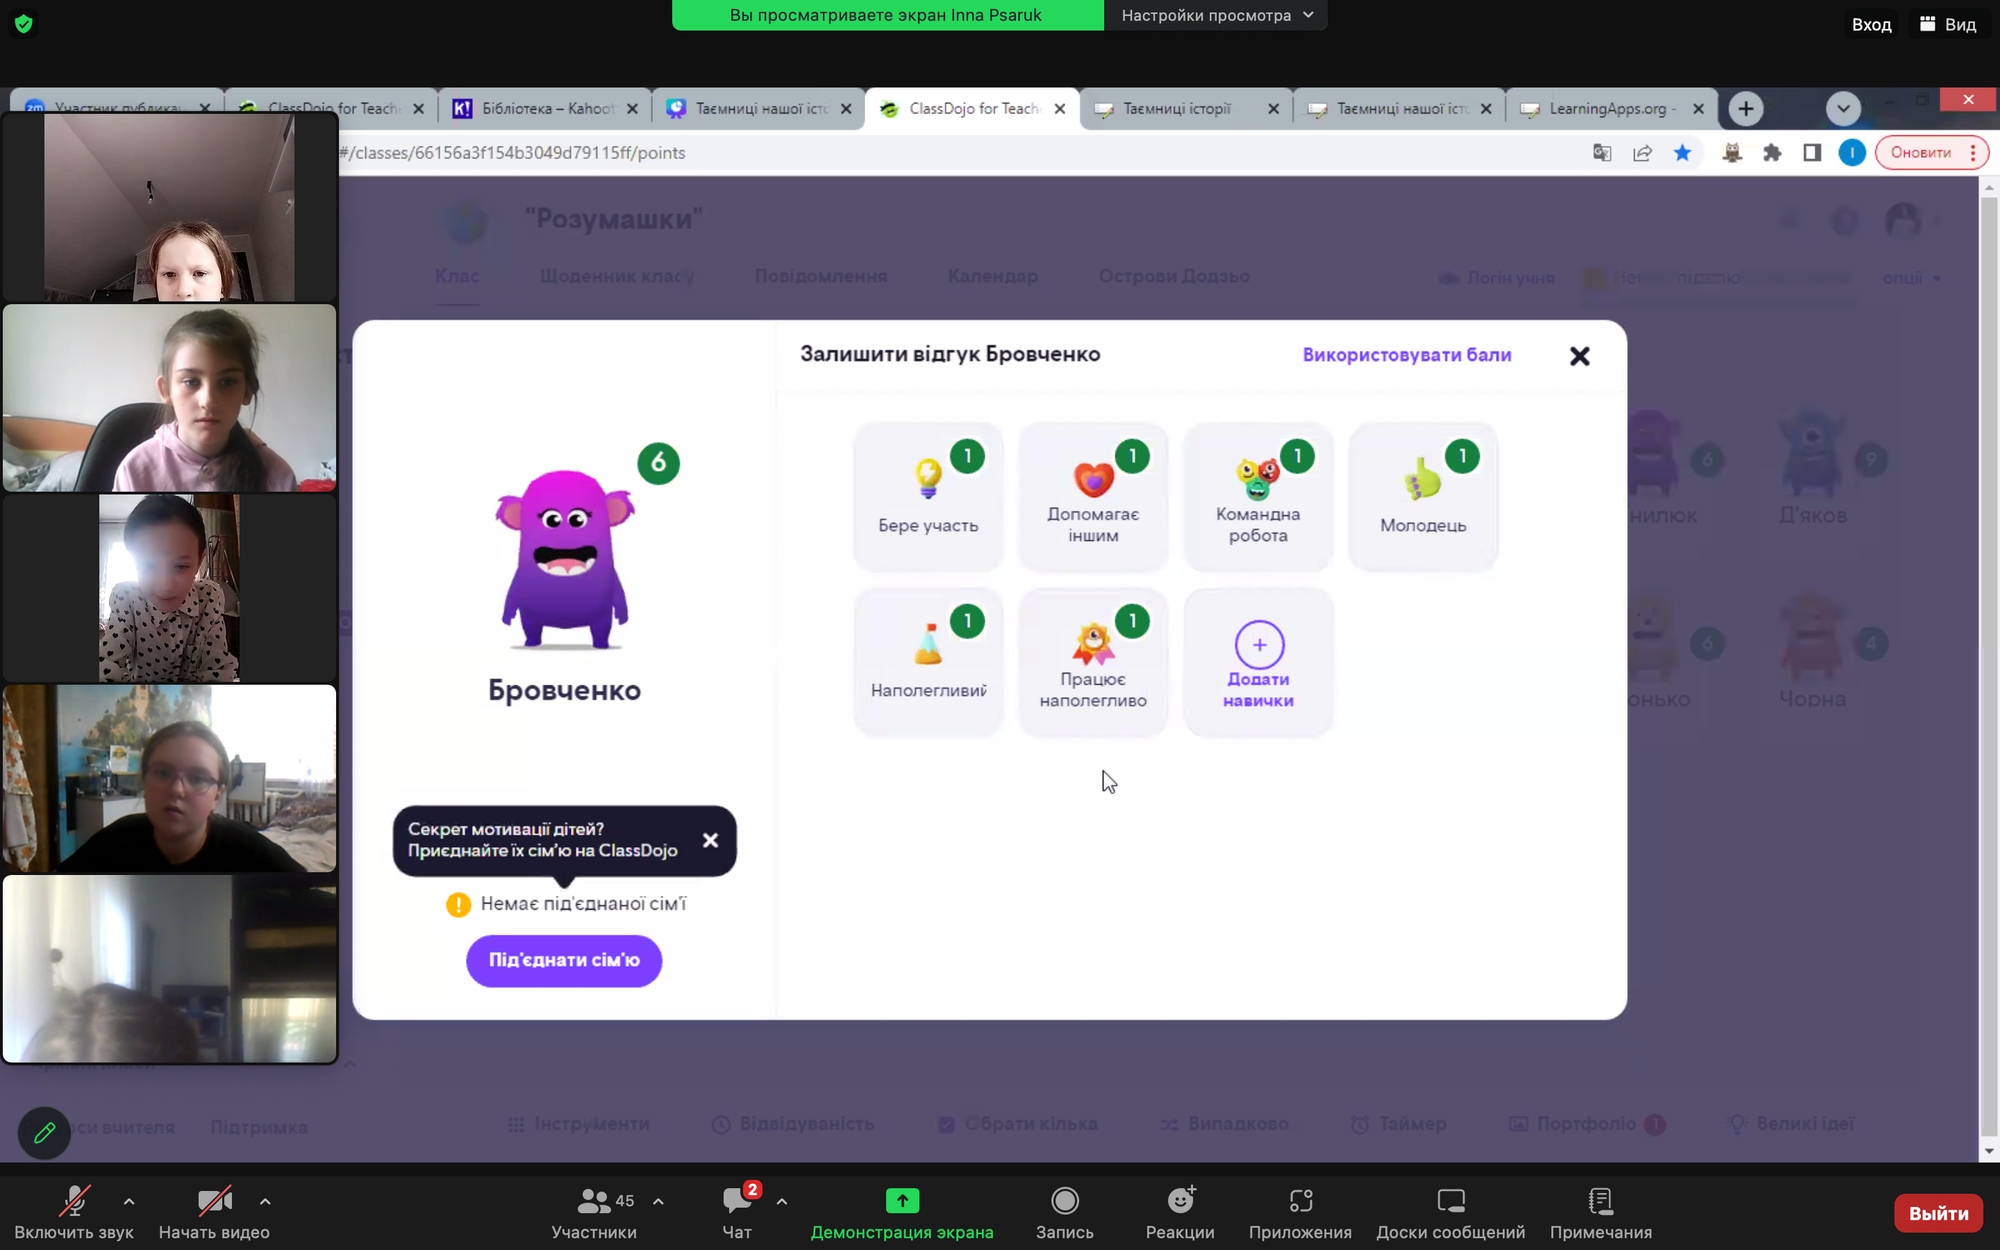
Task: Expand participants options arrow
Action: (x=658, y=1201)
